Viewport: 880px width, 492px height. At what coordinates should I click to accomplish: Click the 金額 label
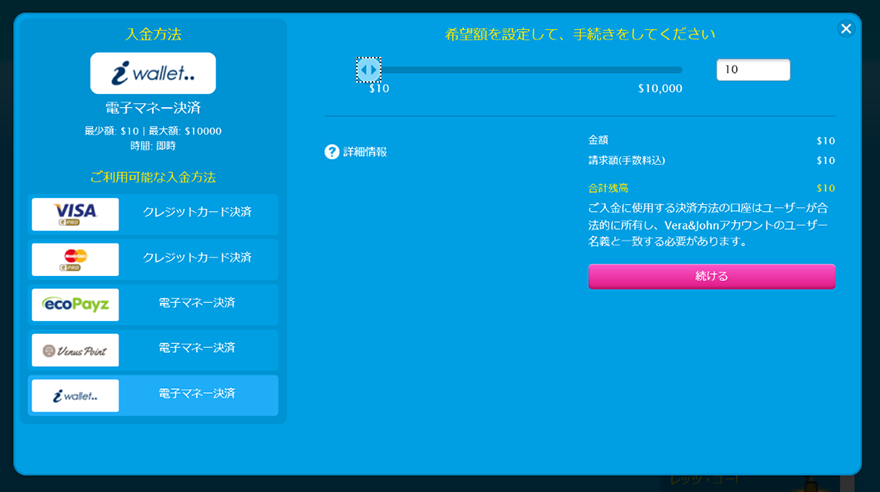click(598, 140)
